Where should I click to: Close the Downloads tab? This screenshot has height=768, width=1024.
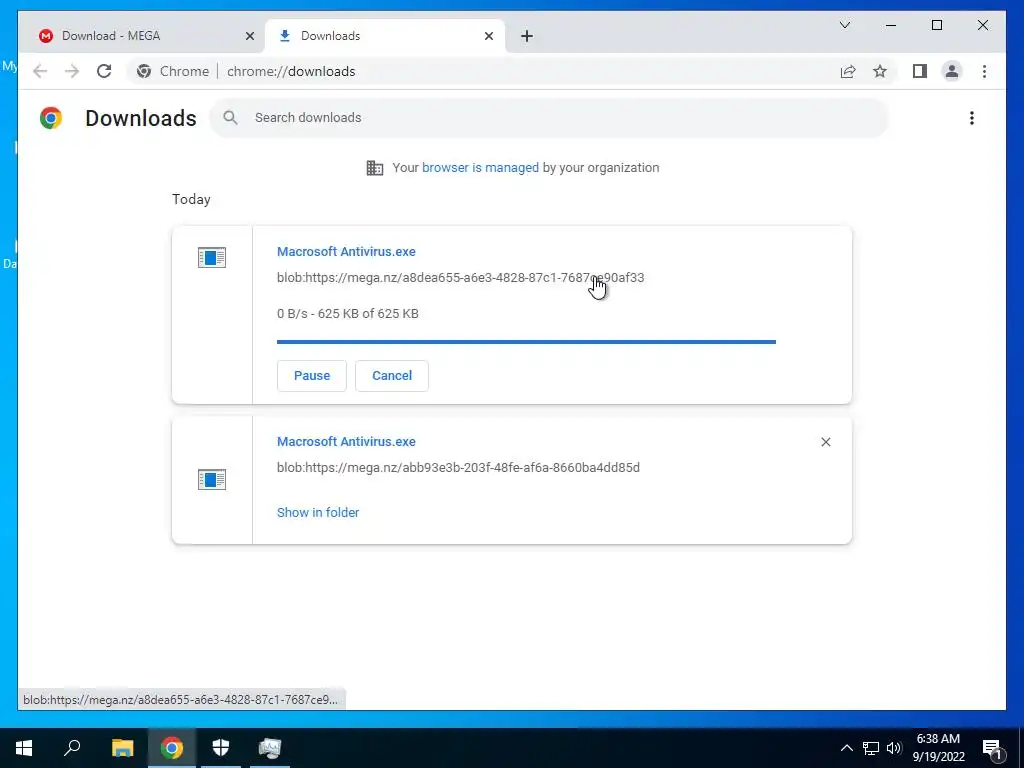click(x=488, y=36)
